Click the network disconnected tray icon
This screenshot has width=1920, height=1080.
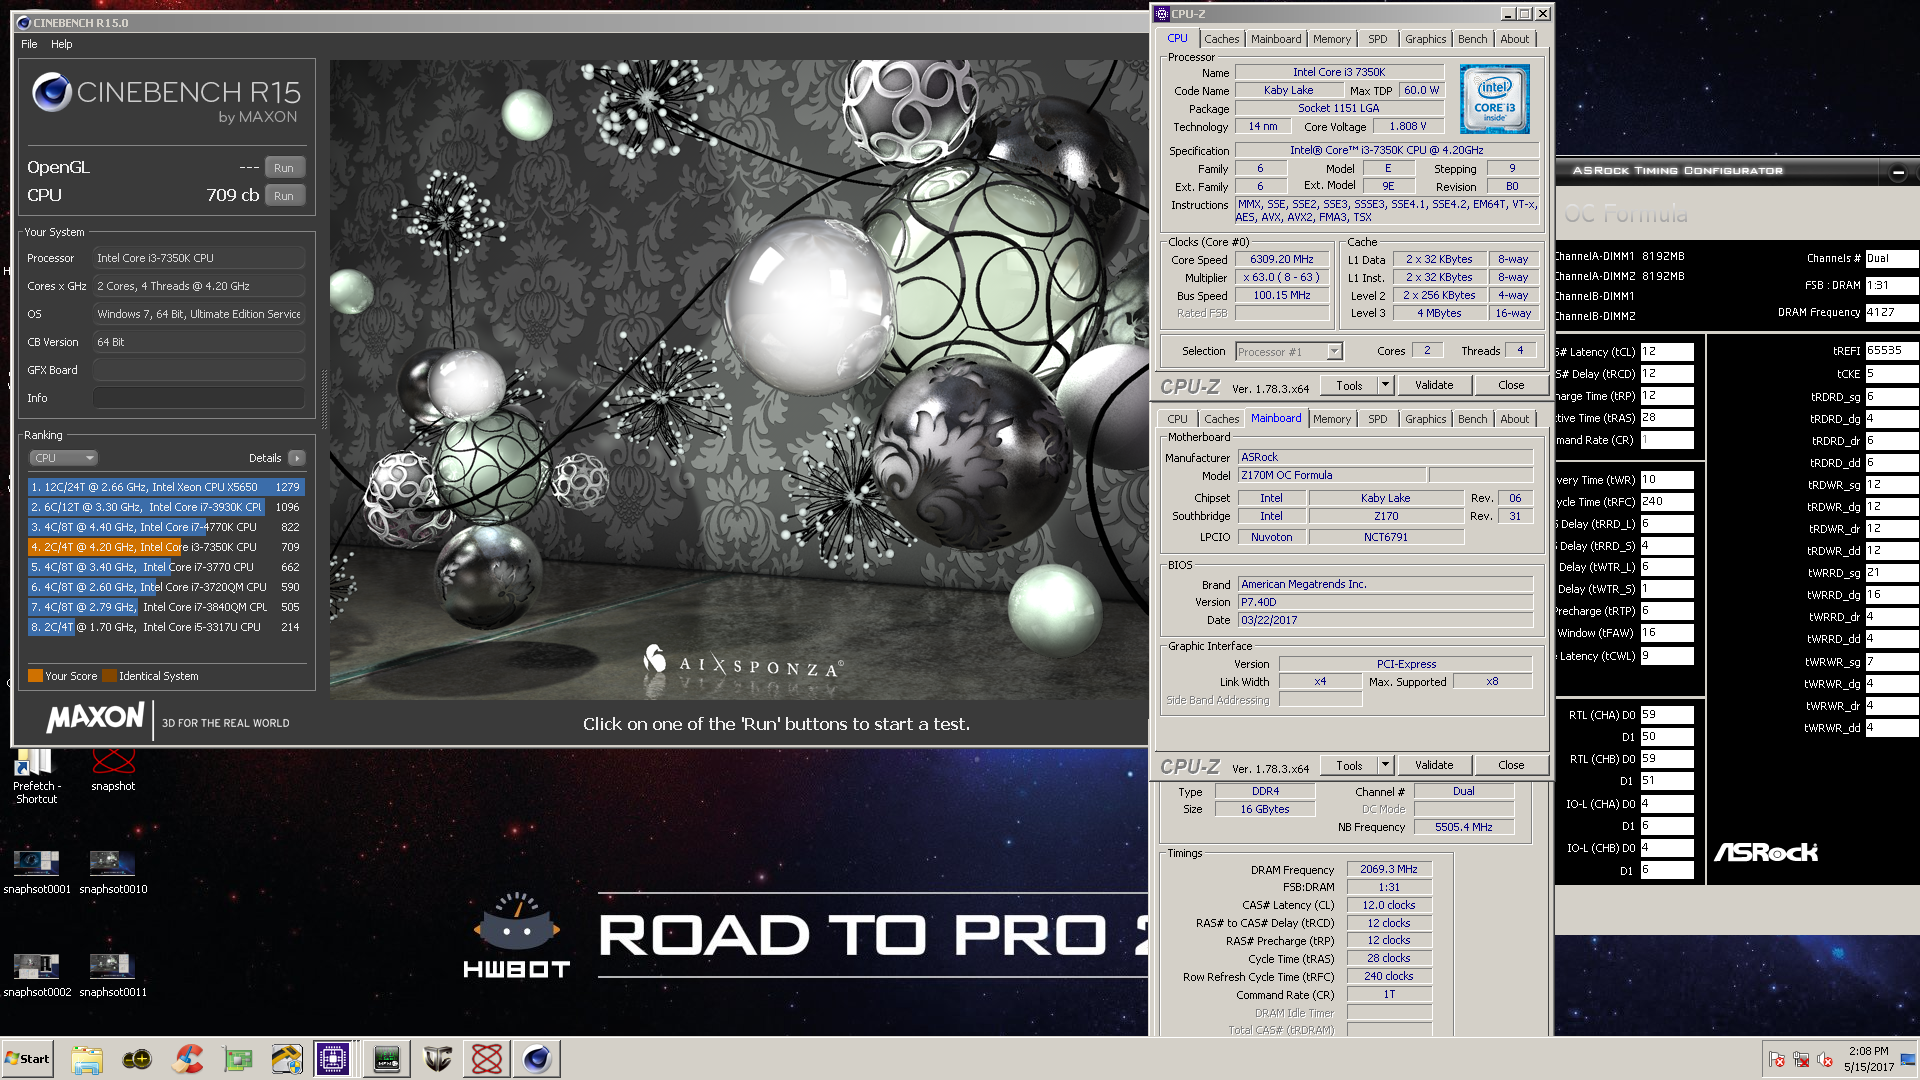(1801, 1060)
